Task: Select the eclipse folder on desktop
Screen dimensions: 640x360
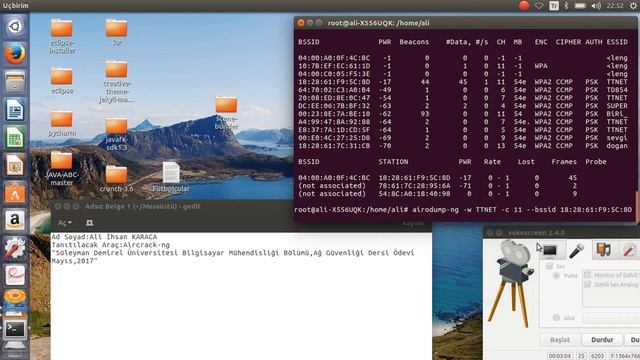Action: [x=62, y=81]
